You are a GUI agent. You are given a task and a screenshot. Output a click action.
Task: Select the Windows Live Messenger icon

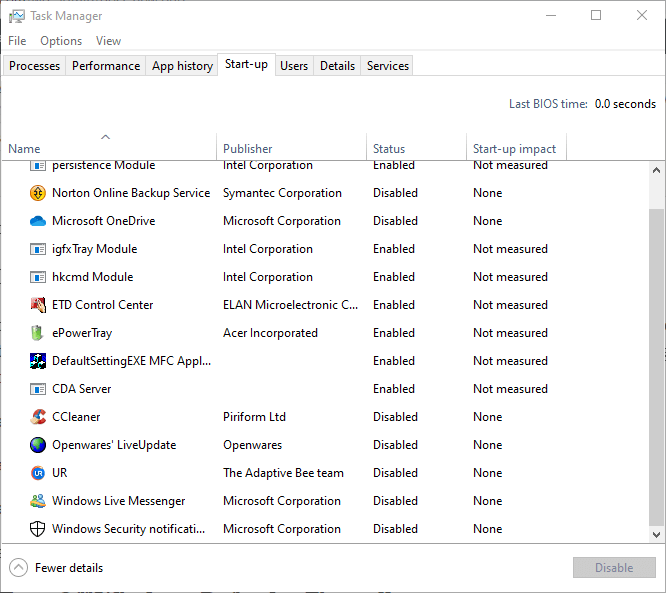click(38, 501)
